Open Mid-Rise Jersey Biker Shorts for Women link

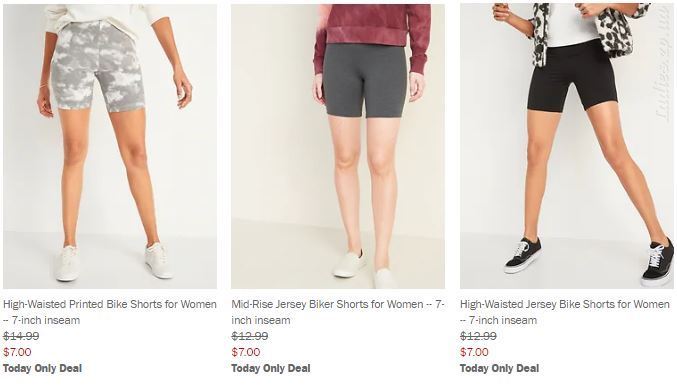coord(338,312)
